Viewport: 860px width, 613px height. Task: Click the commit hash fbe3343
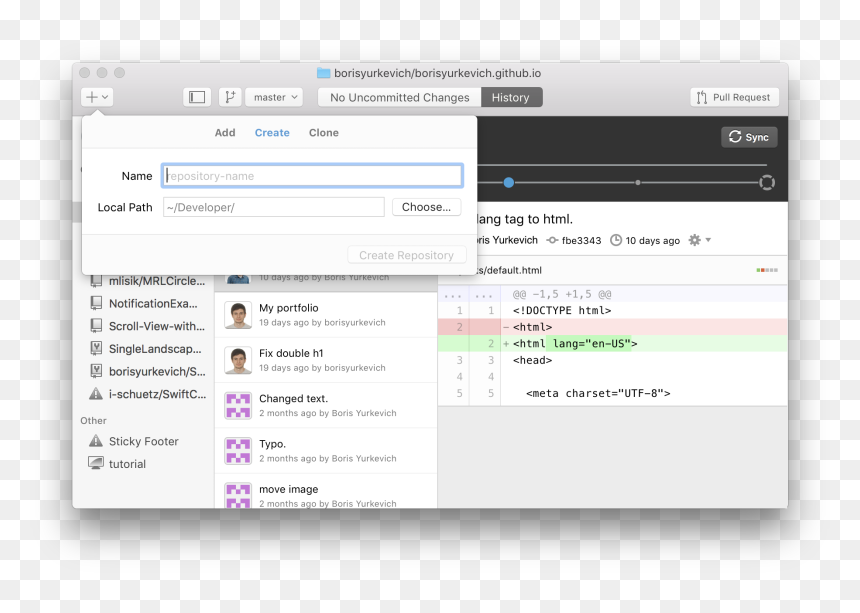pyautogui.click(x=581, y=240)
